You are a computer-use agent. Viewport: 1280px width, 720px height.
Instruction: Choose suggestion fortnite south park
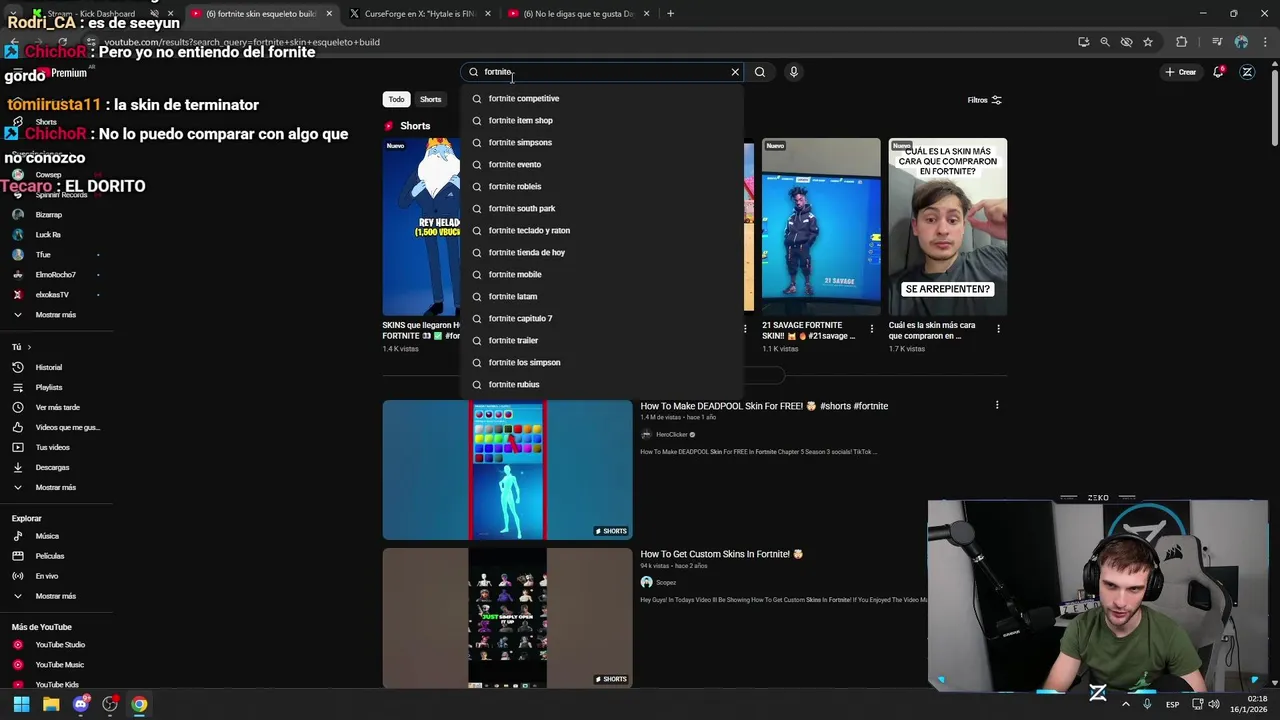pos(602,208)
